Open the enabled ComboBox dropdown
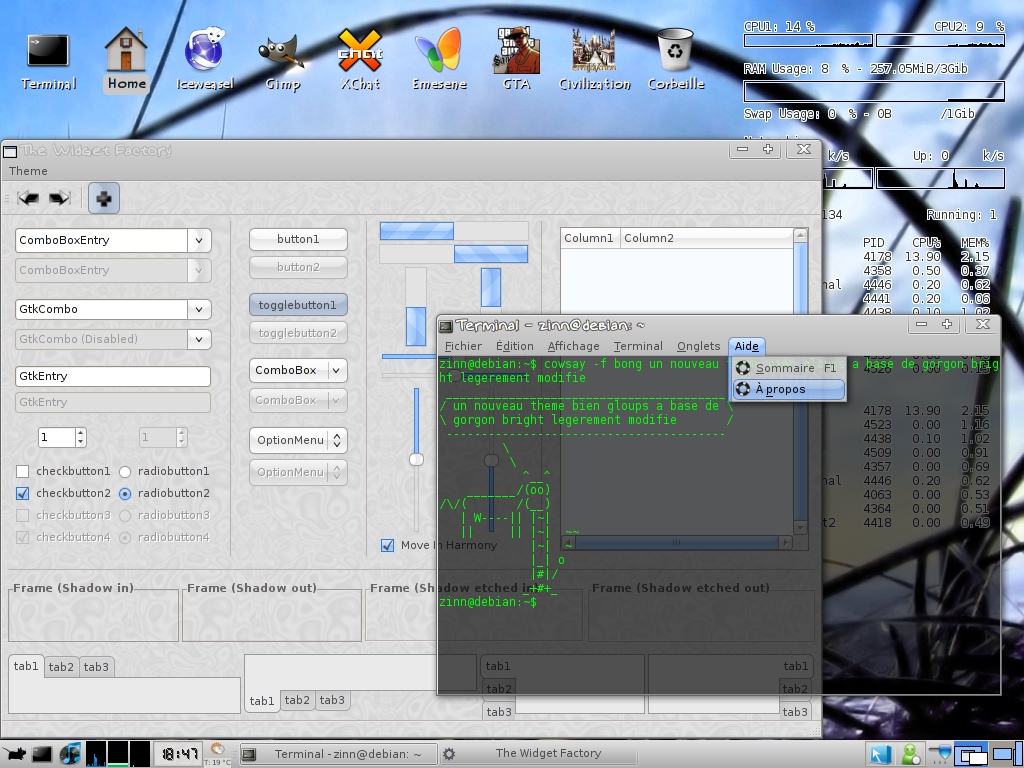This screenshot has height=768, width=1024. click(298, 370)
